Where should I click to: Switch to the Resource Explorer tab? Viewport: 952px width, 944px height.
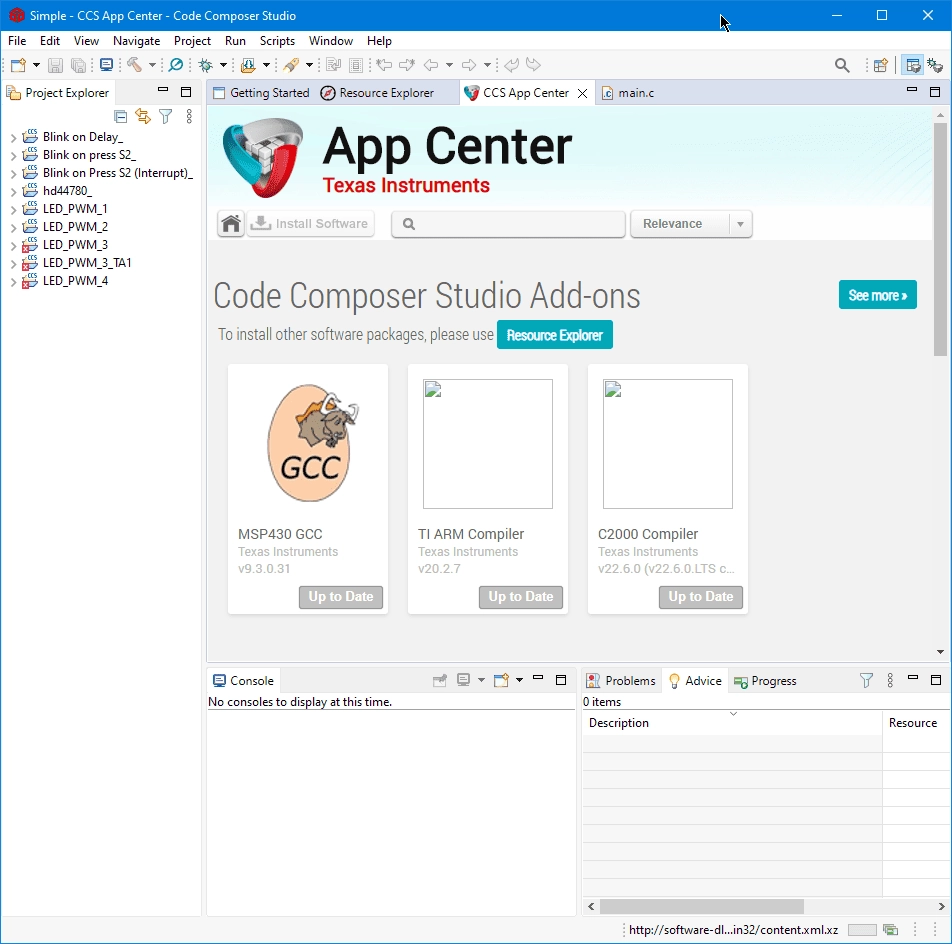(378, 93)
